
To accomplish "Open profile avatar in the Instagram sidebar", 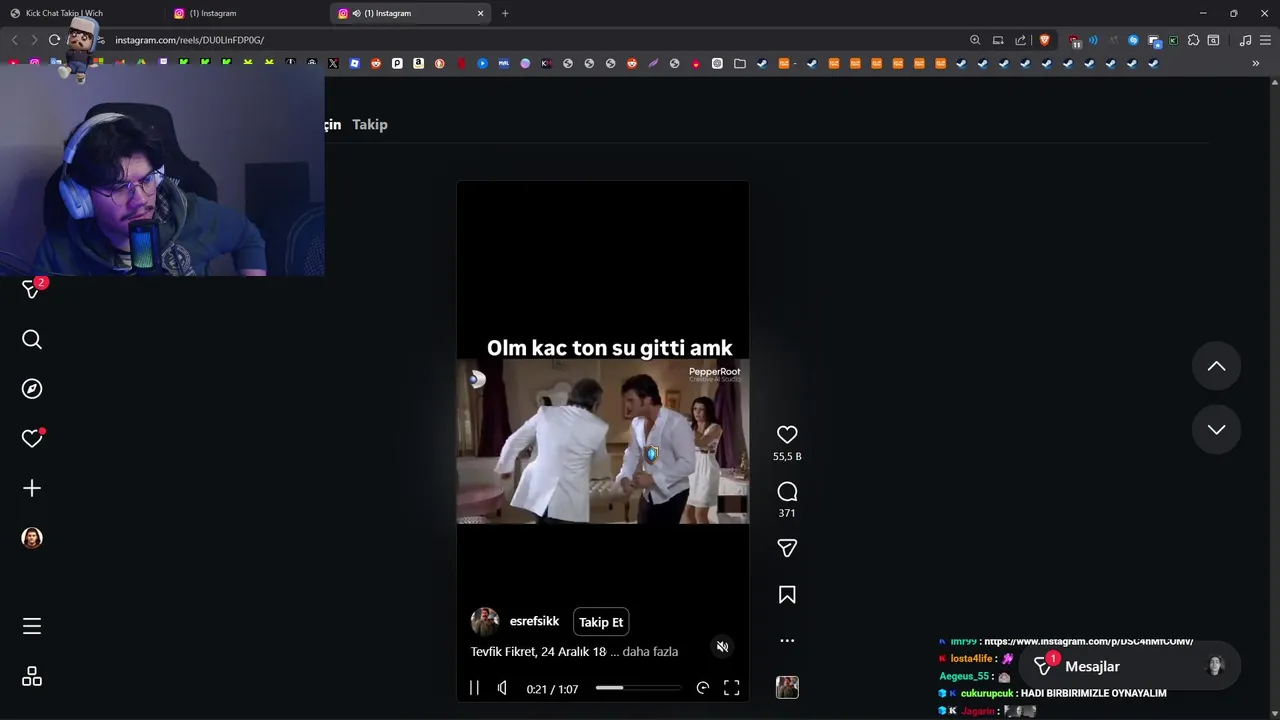I will pos(32,538).
